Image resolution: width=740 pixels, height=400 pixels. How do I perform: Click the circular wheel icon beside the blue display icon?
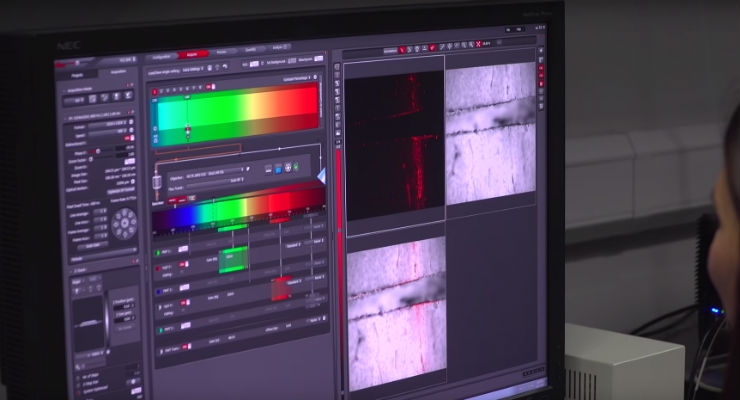(288, 168)
